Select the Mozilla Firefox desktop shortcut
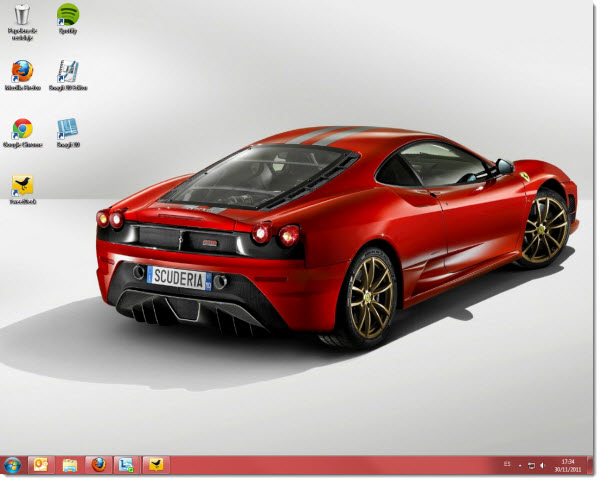This screenshot has height=481, width=600. [22, 75]
